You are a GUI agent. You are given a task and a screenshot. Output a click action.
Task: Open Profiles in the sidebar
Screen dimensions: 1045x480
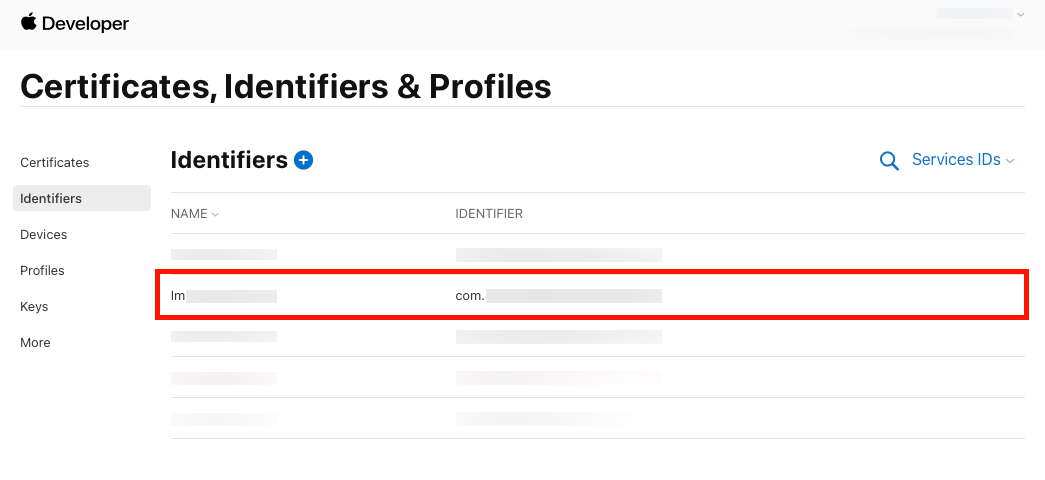[42, 270]
